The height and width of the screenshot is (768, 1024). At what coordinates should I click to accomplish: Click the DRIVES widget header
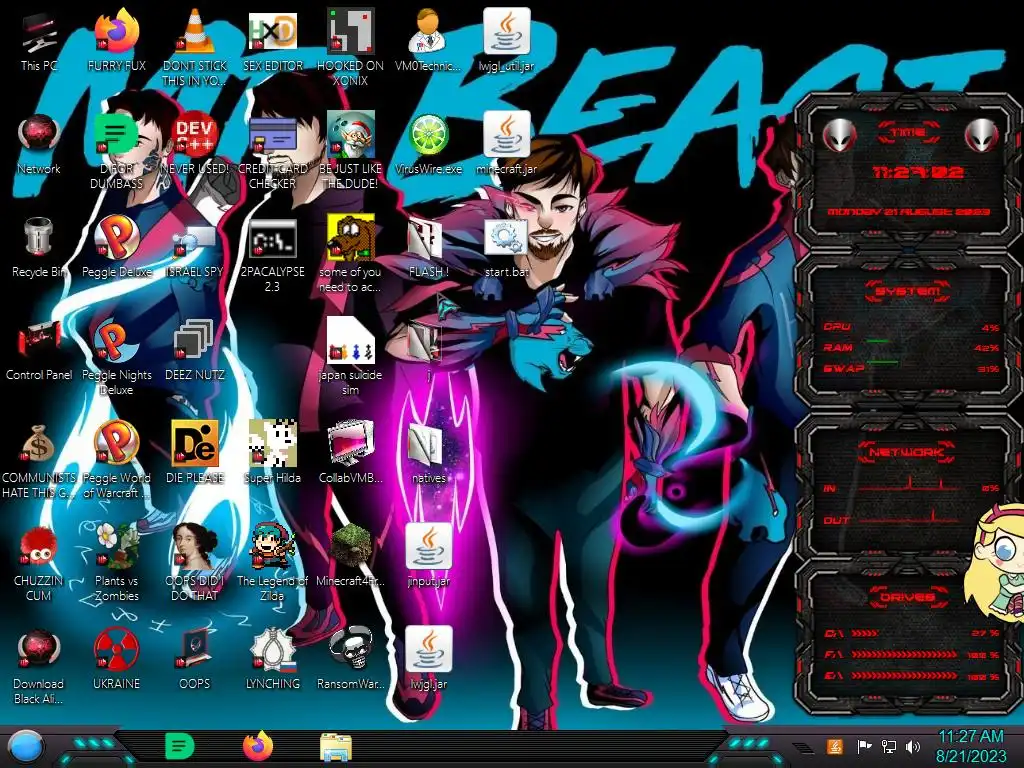coord(908,597)
